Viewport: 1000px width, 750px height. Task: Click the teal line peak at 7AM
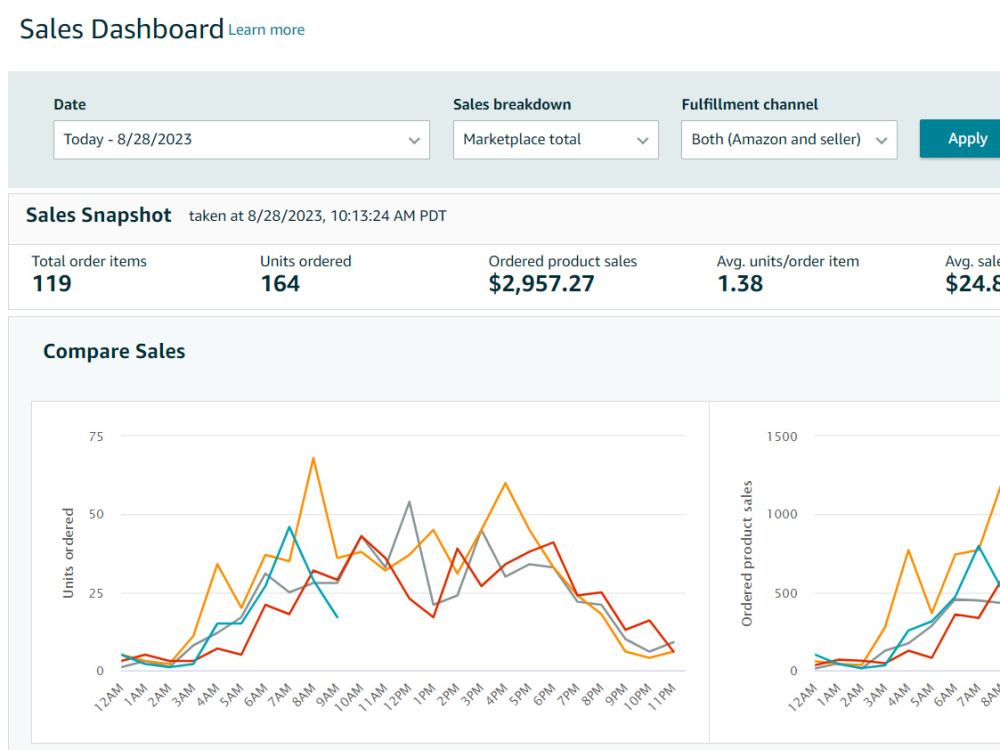click(289, 527)
